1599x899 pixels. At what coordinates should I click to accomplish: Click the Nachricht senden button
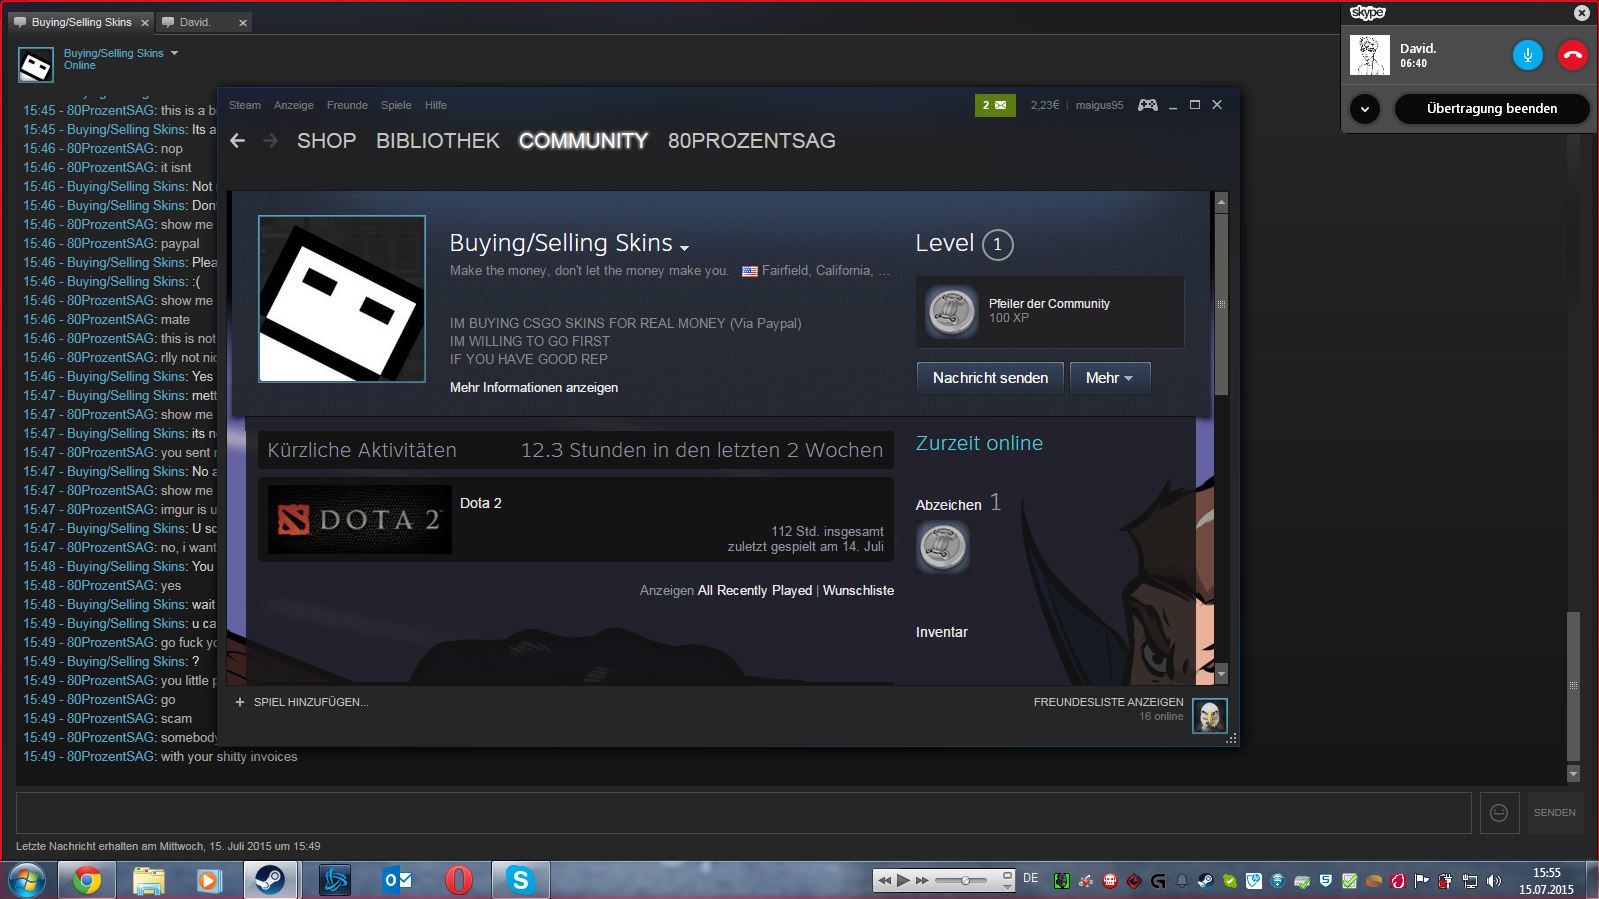pos(989,378)
